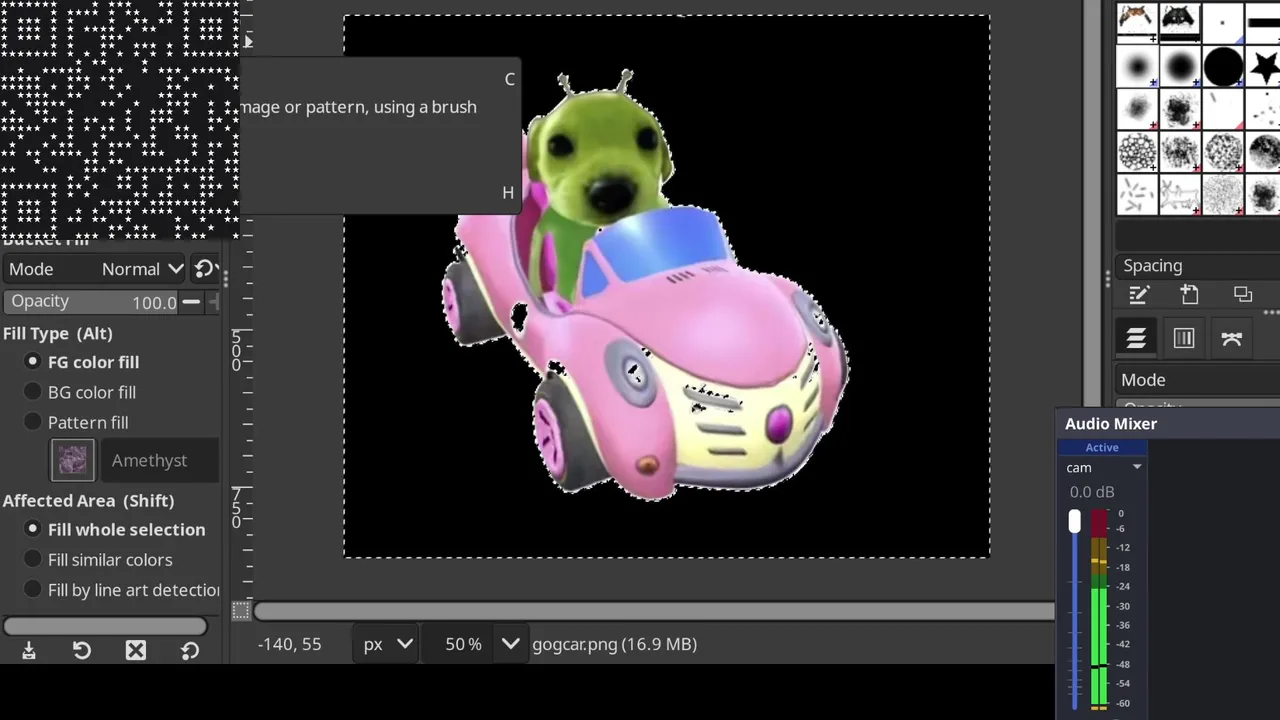This screenshot has width=1280, height=720.
Task: Open the brush editor icon
Action: 1138,295
